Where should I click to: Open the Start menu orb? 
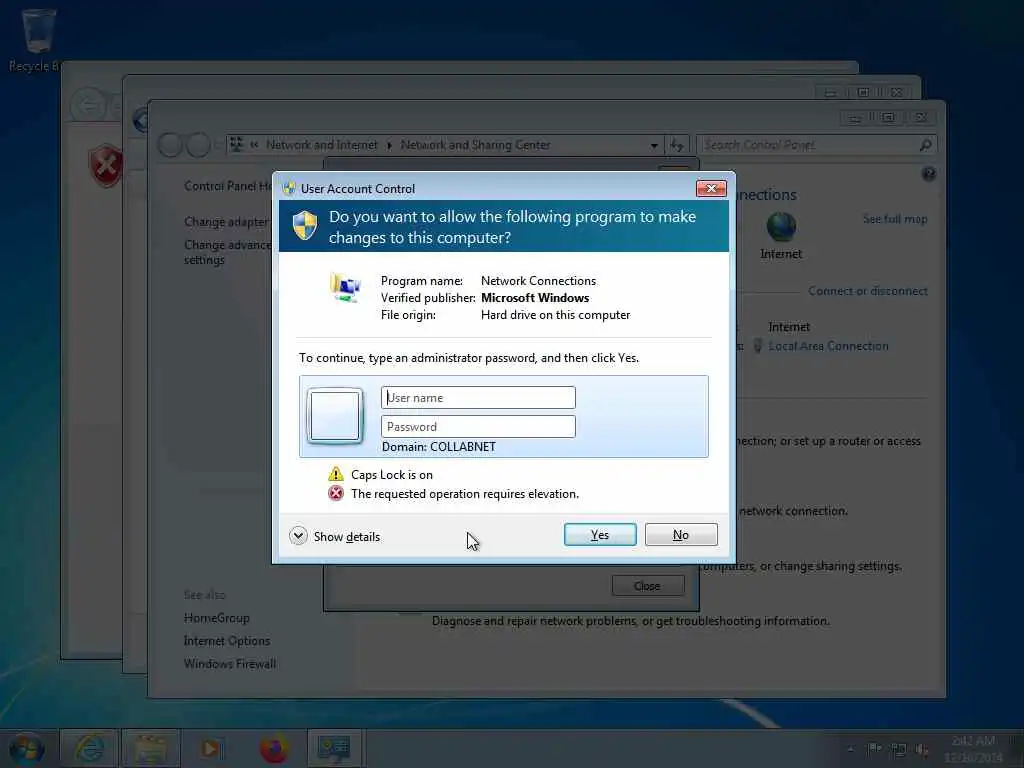tap(27, 748)
